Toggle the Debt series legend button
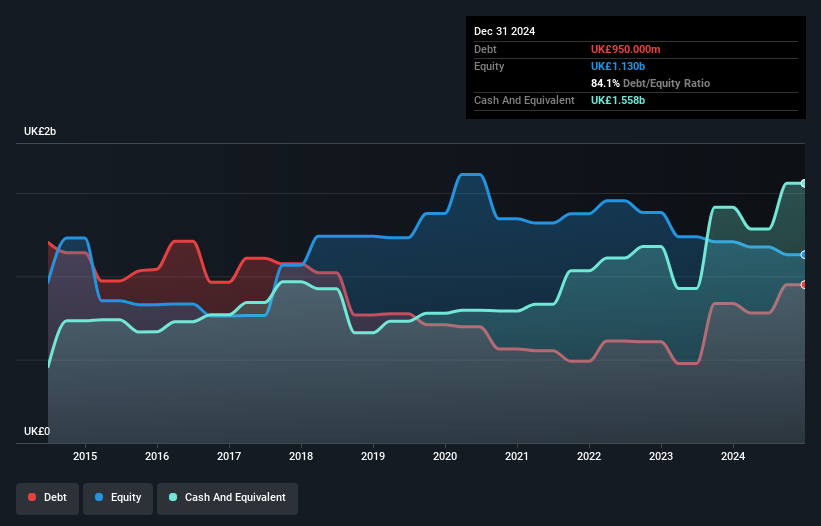Viewport: 821px width, 526px height. point(48,498)
